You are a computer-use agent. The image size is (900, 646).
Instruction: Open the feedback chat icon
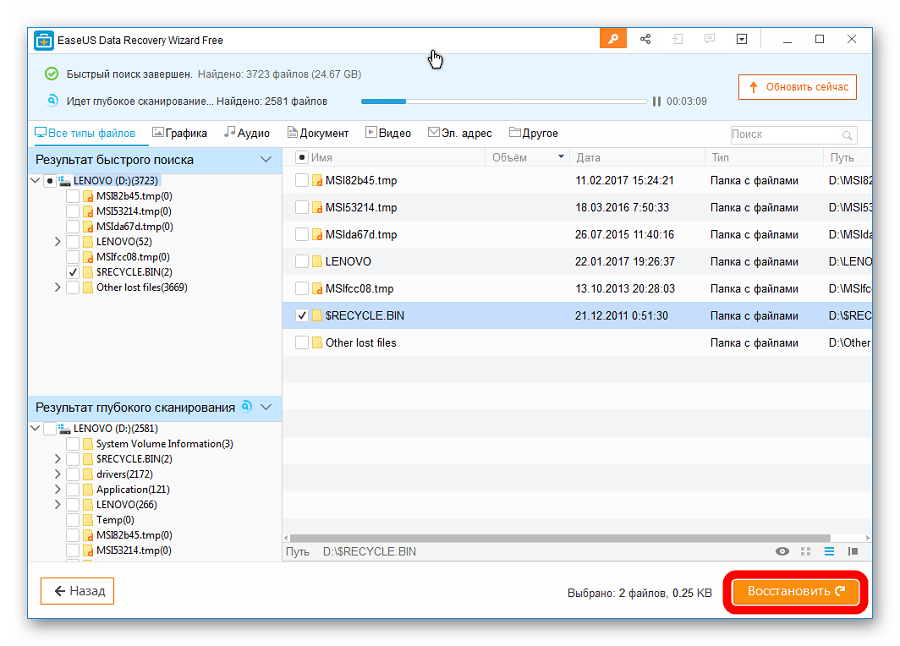pyautogui.click(x=709, y=39)
